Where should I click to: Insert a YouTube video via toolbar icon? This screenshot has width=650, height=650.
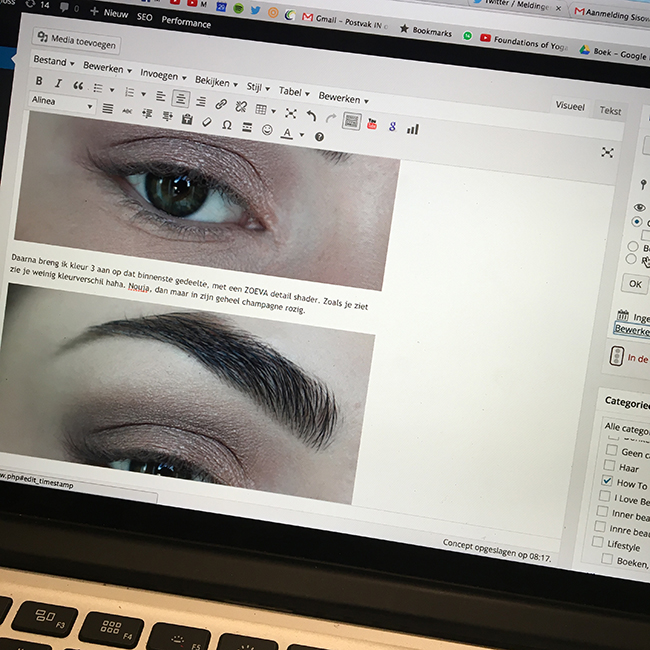[372, 124]
